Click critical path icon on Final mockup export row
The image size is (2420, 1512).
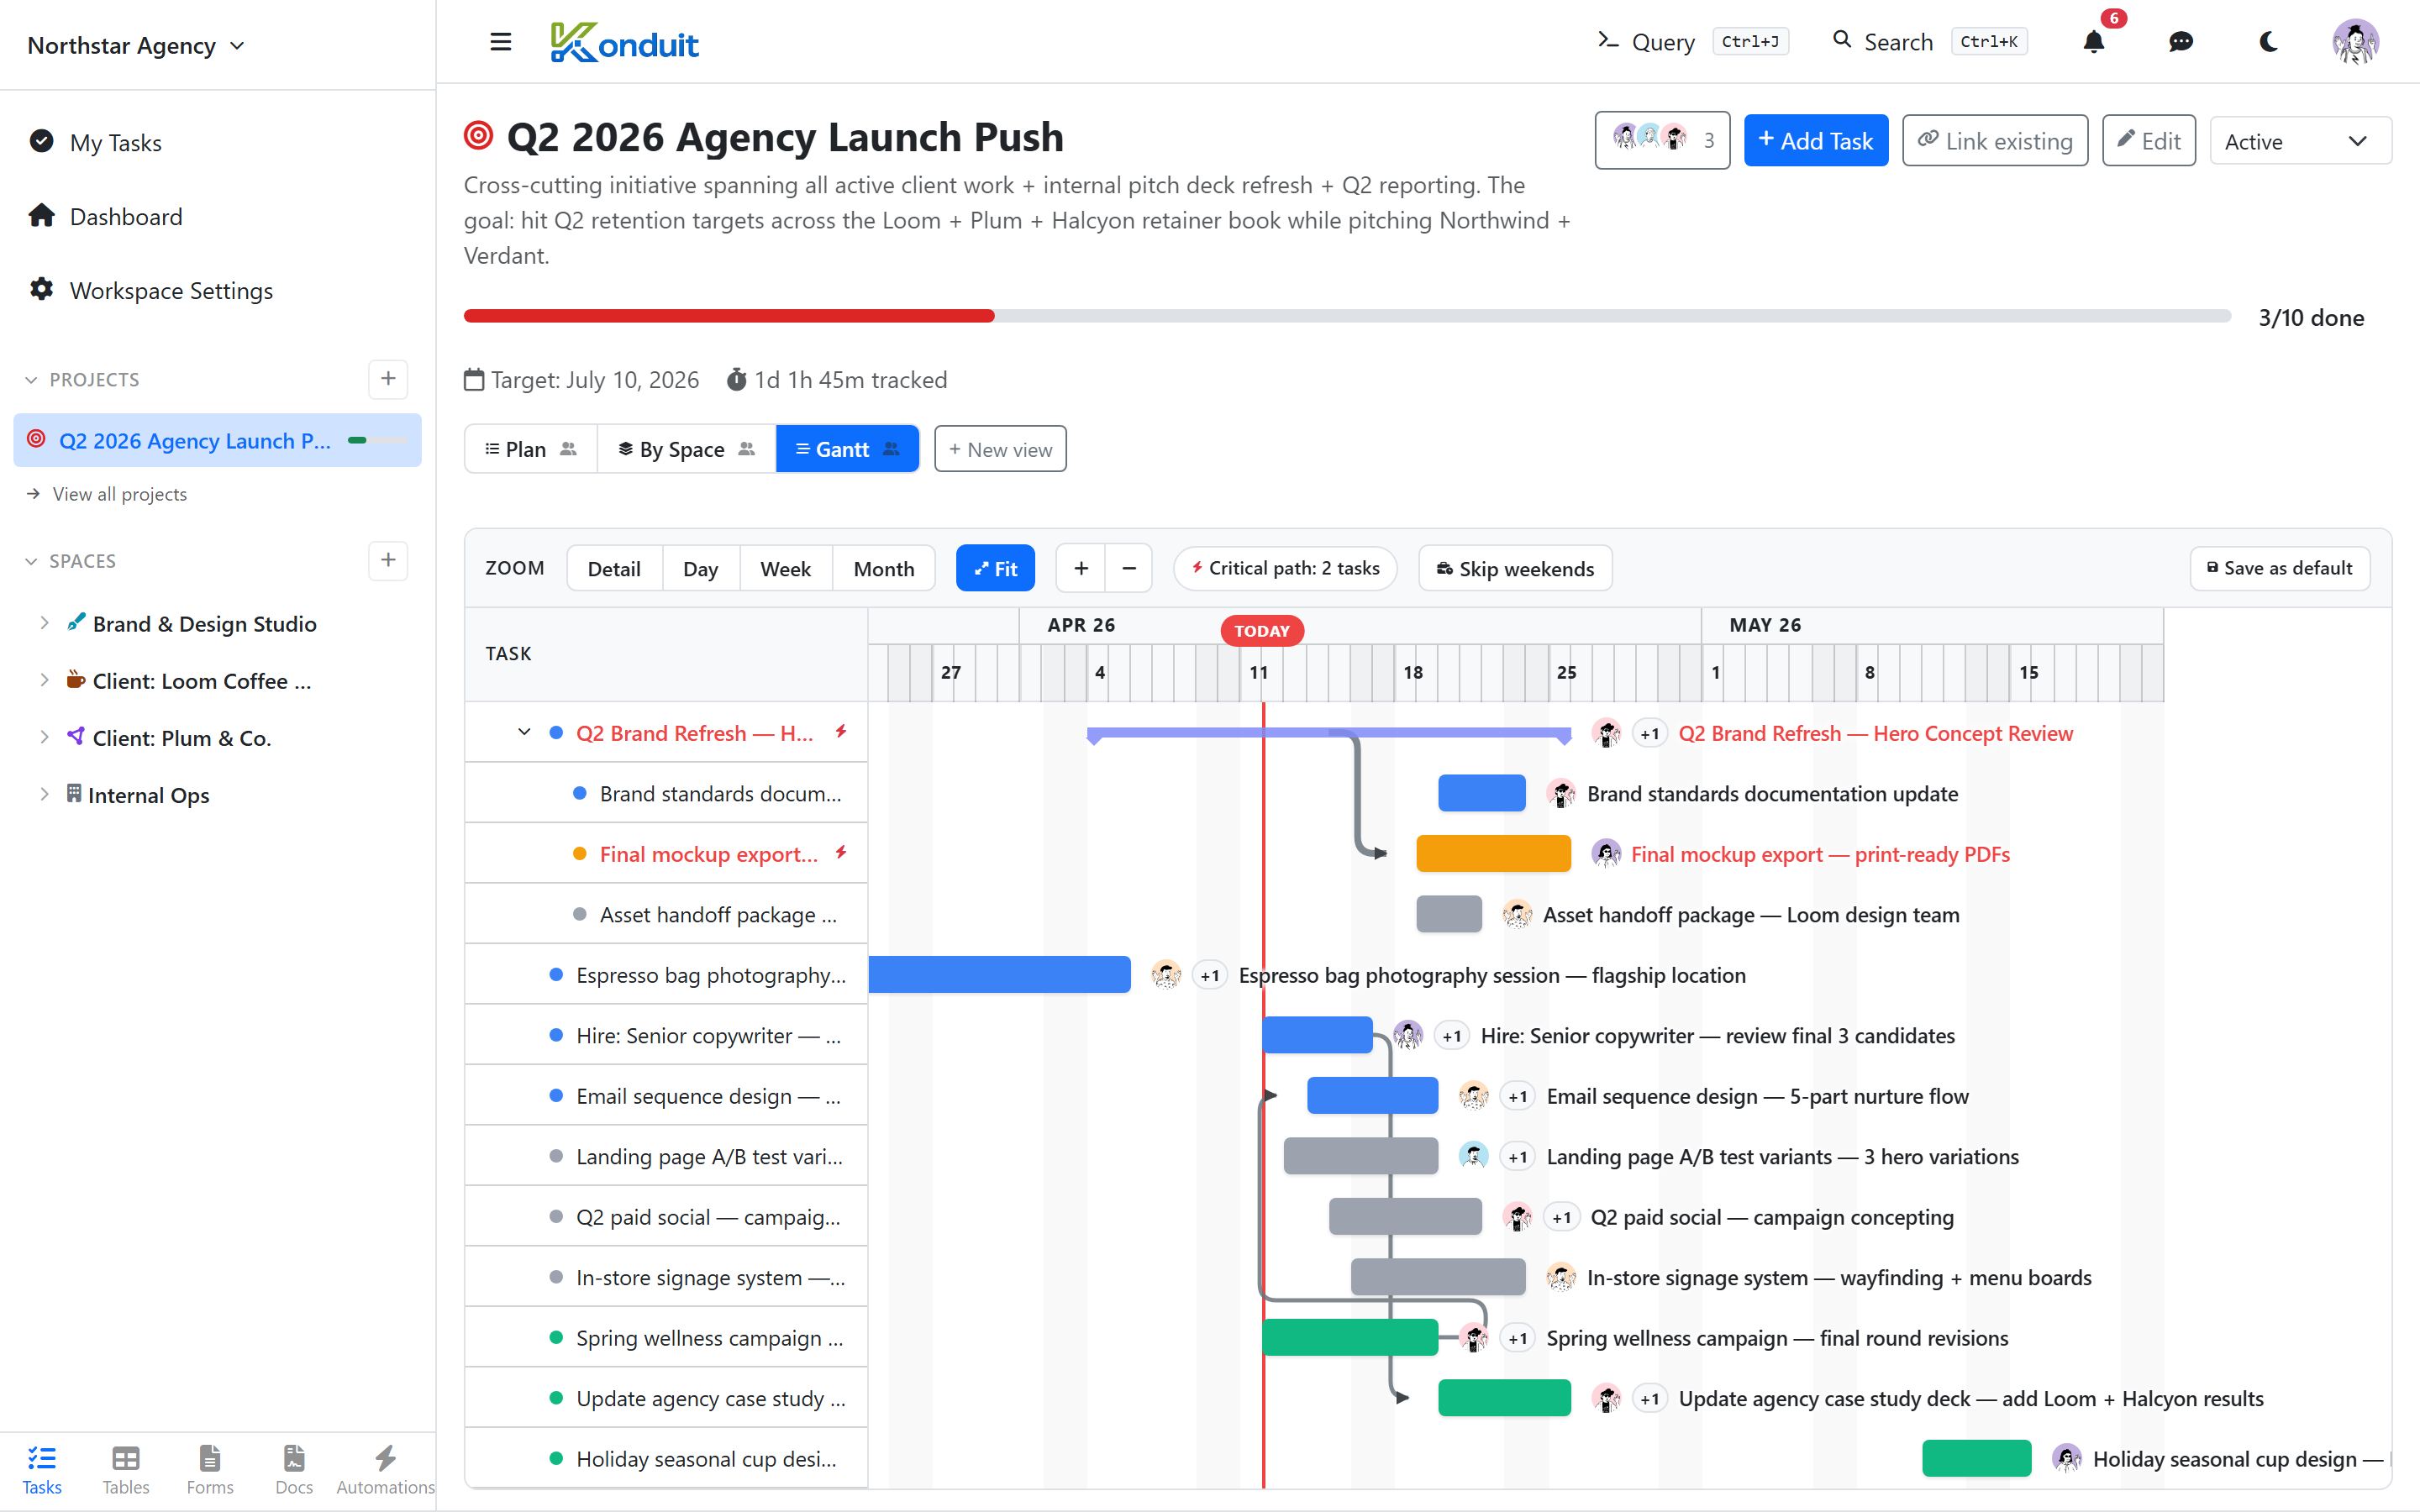(841, 852)
